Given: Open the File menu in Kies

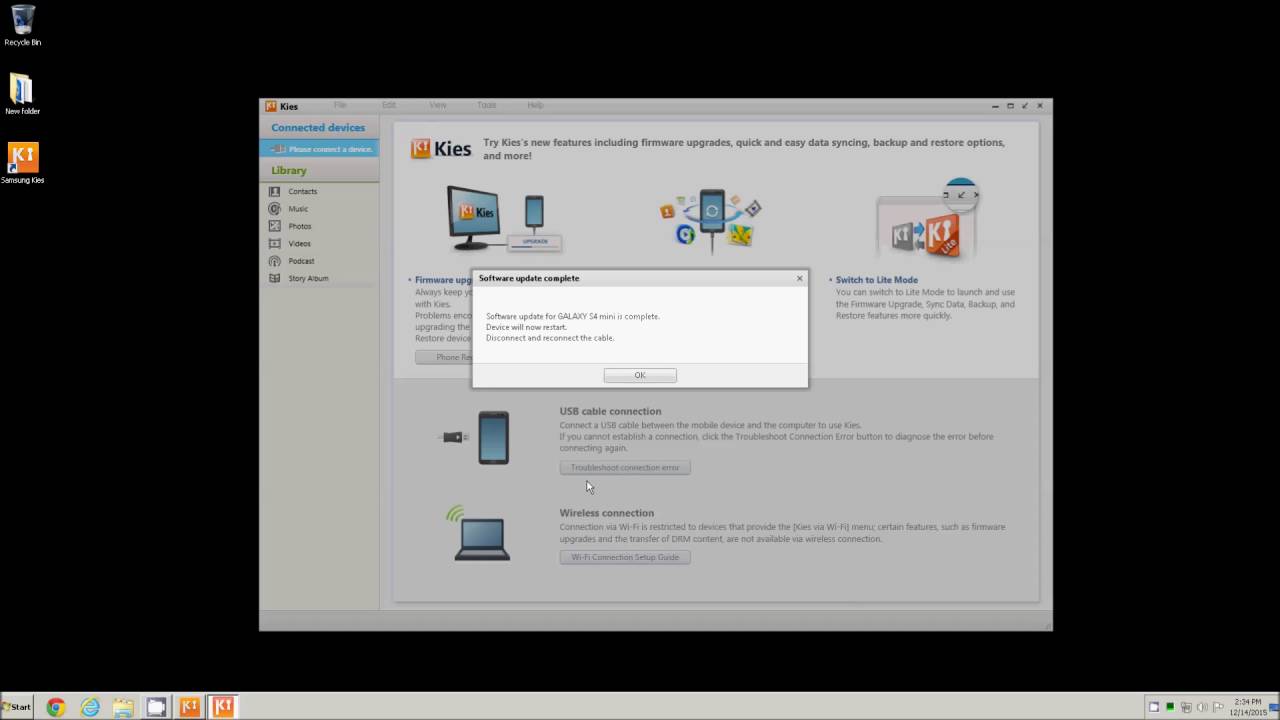Looking at the screenshot, I should (340, 105).
